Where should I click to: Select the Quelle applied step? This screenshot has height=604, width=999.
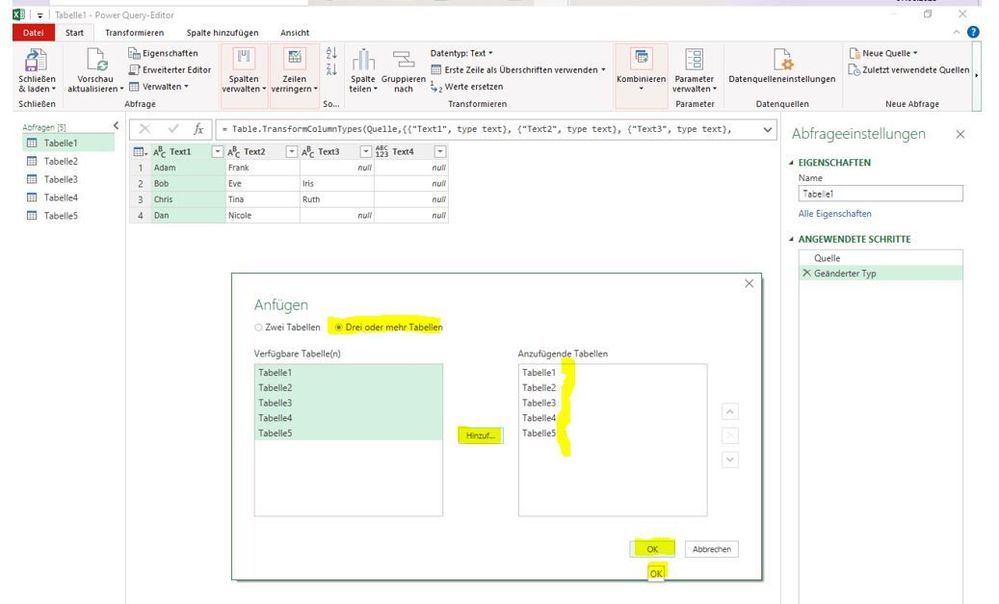880,258
